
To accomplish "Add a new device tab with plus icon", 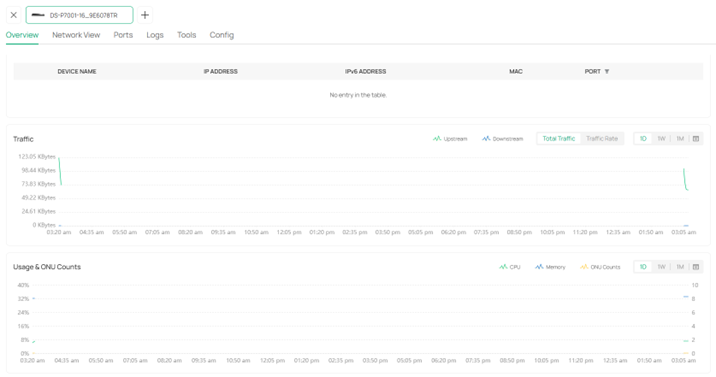I will (145, 15).
